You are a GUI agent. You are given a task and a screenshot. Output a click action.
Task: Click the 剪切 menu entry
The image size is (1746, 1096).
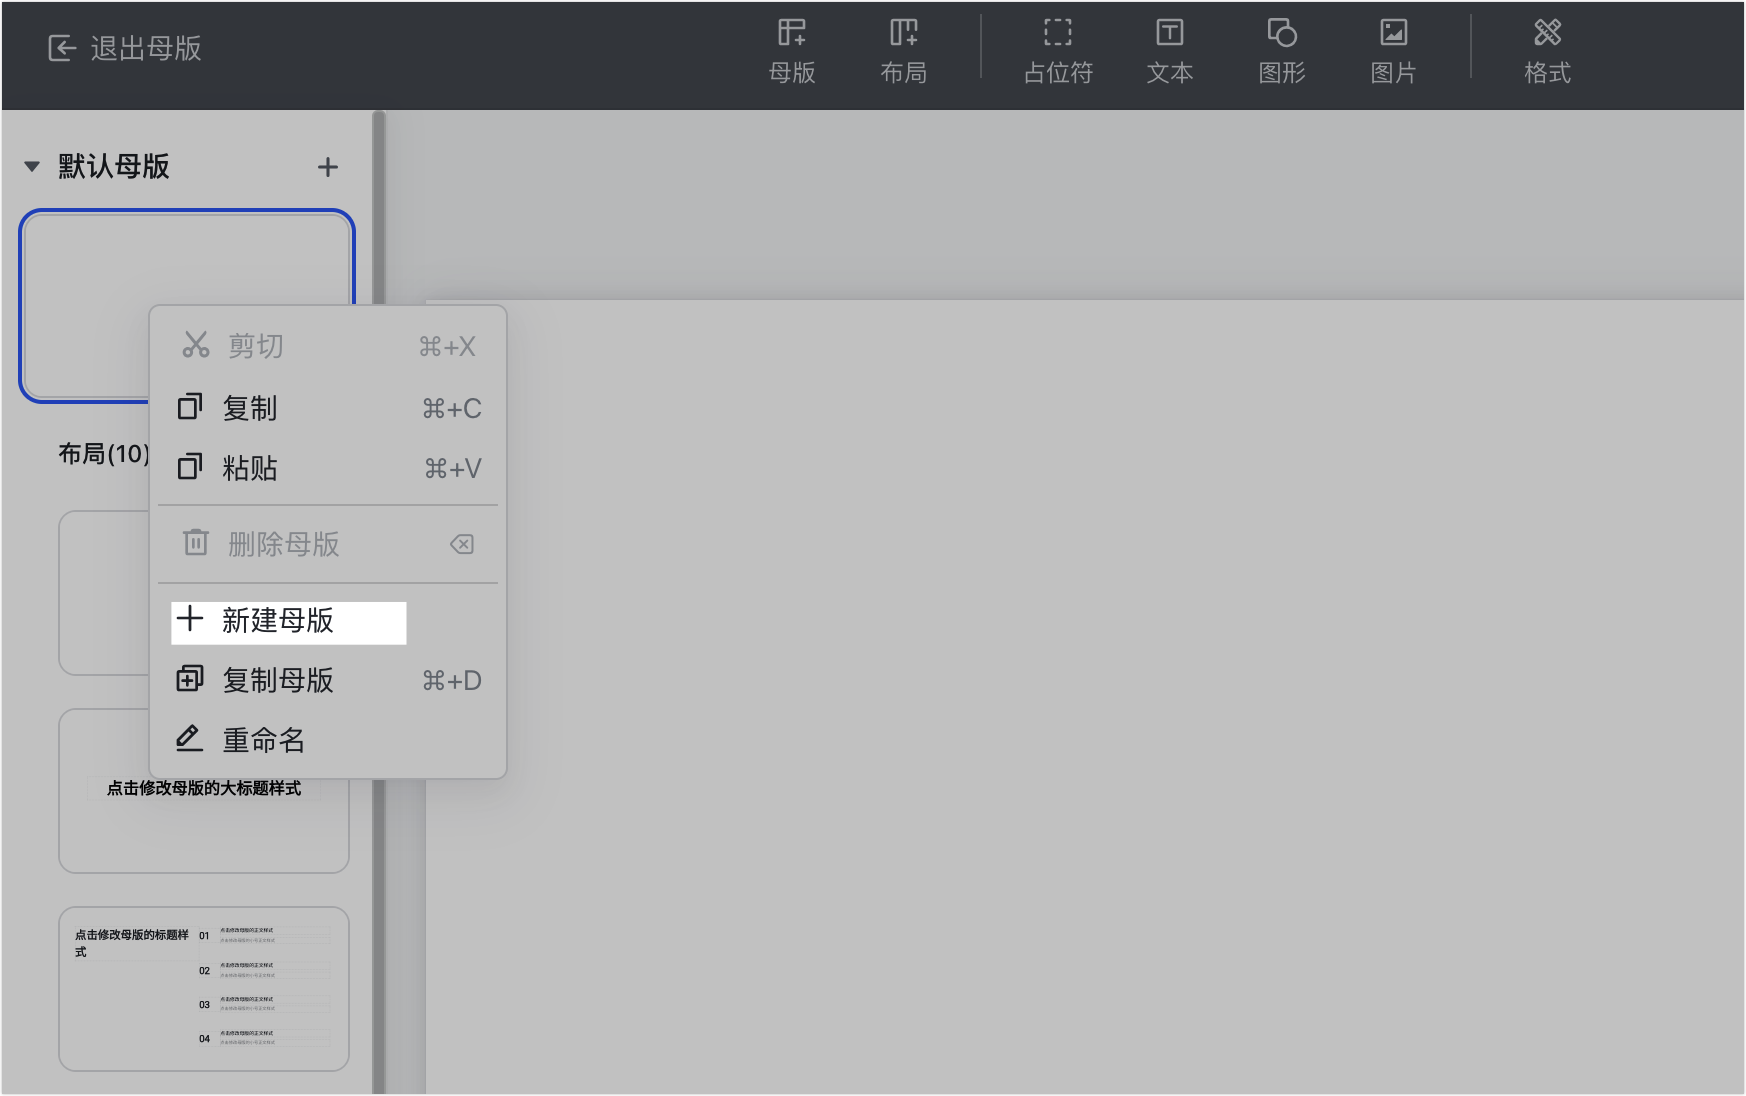(x=328, y=346)
